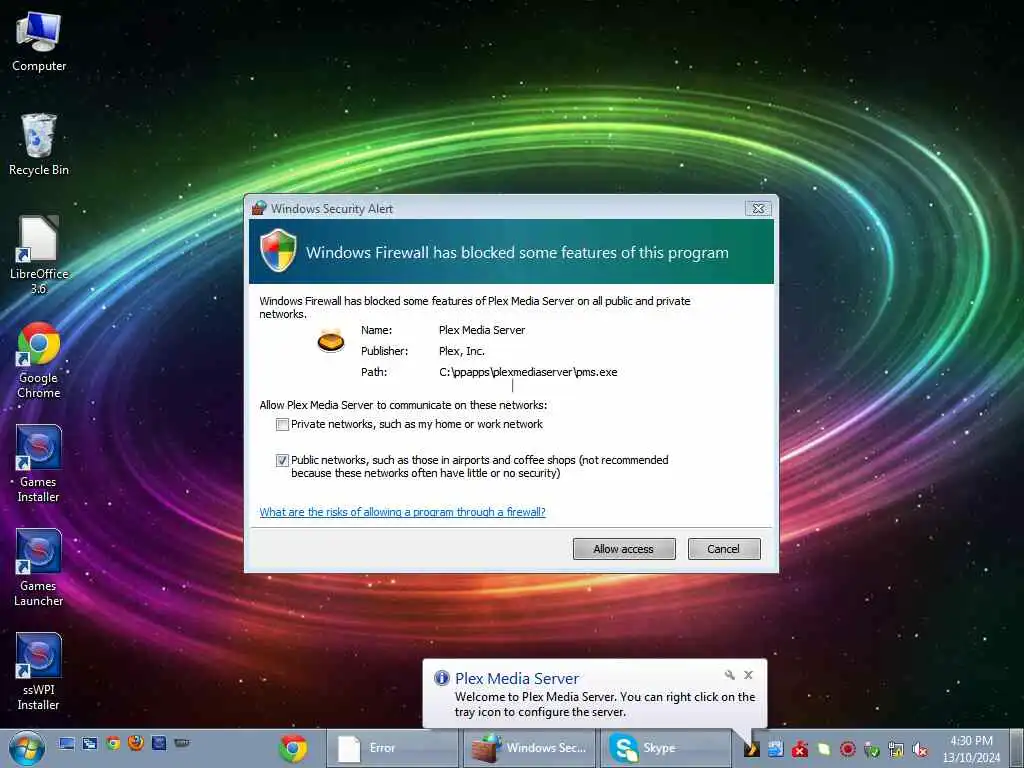Click the Show desktop strip at taskbar end
This screenshot has height=768, width=1024.
[1016, 748]
